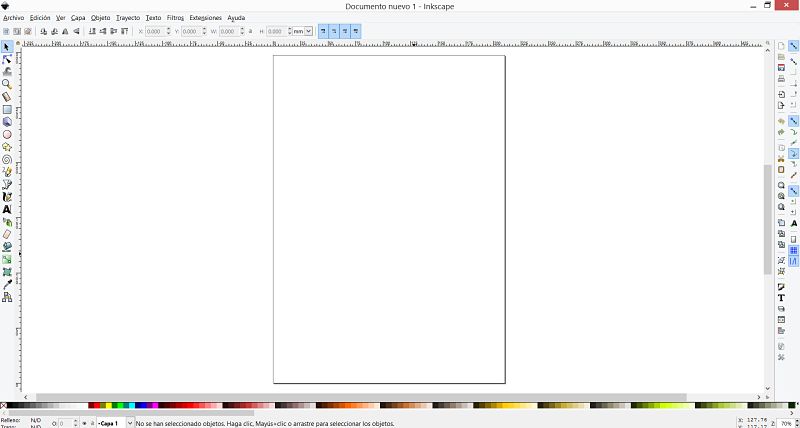Select the Ellipse circle tool

pos(7,135)
